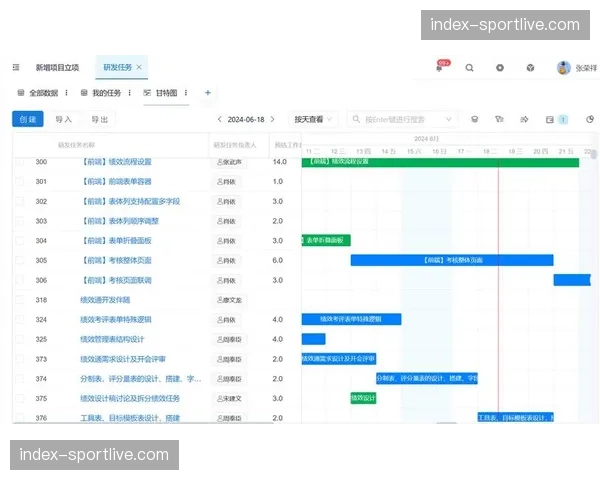The height and width of the screenshot is (480, 600).
Task: Open 我的任务 view options three-dot menu
Action: click(x=130, y=93)
